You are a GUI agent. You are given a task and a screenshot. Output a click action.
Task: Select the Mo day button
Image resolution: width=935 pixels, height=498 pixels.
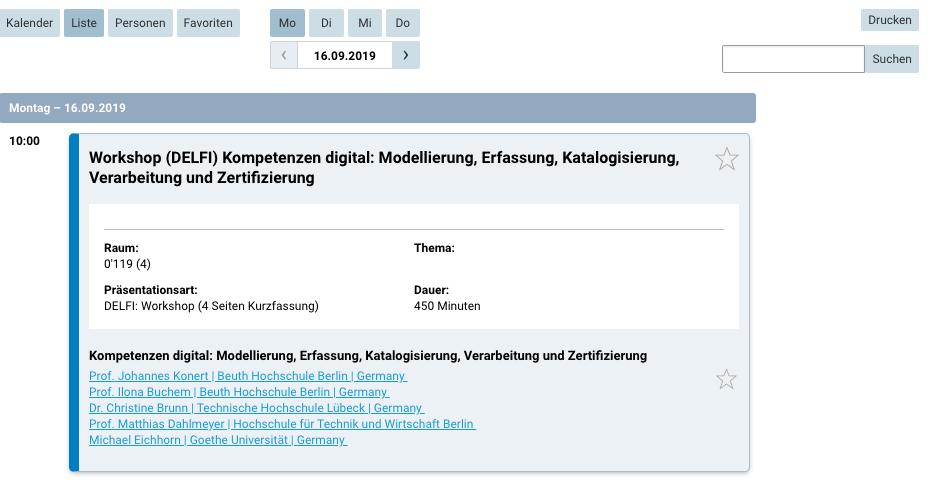point(287,23)
